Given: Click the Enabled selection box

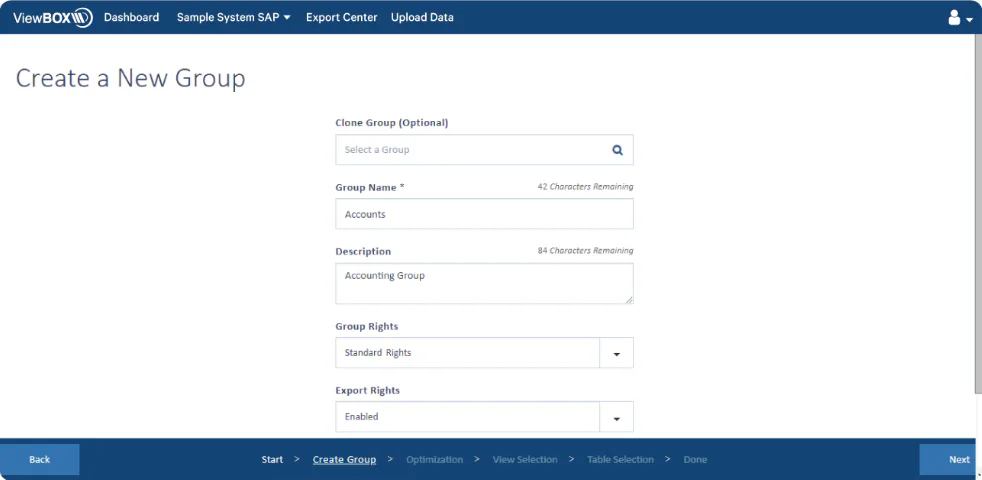Looking at the screenshot, I should click(x=467, y=417).
